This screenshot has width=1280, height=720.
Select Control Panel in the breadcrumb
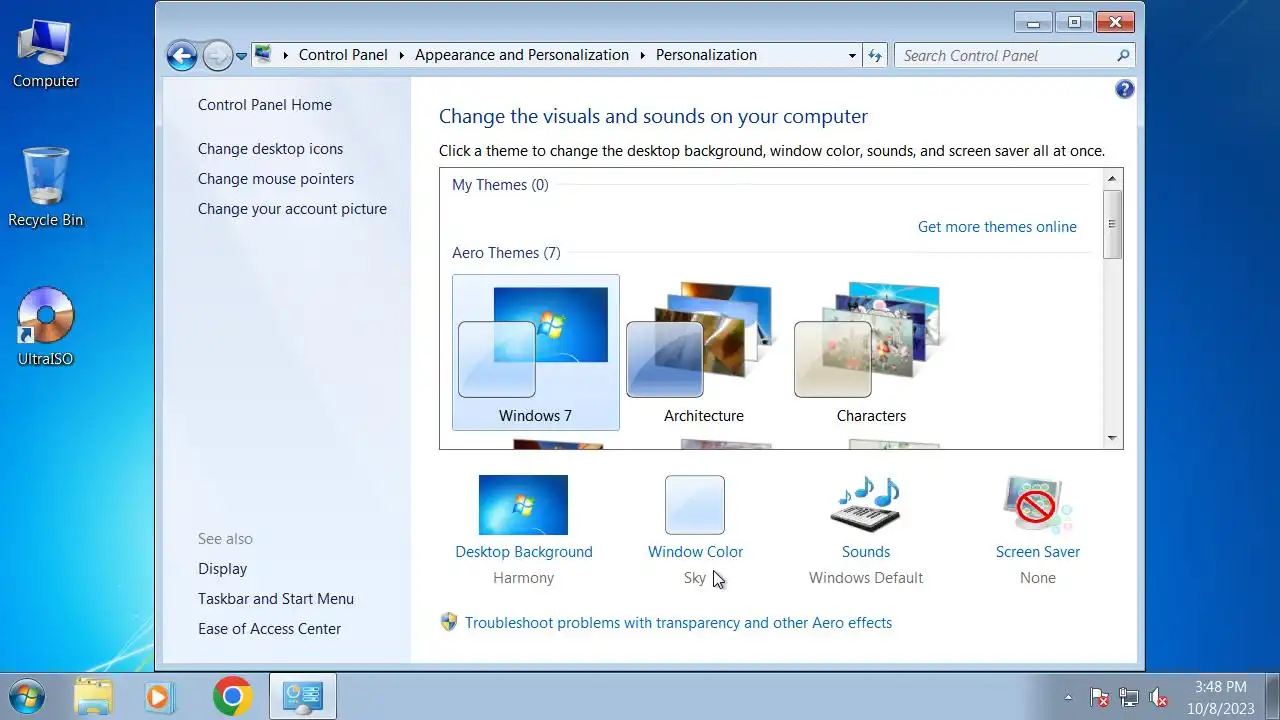coord(343,55)
